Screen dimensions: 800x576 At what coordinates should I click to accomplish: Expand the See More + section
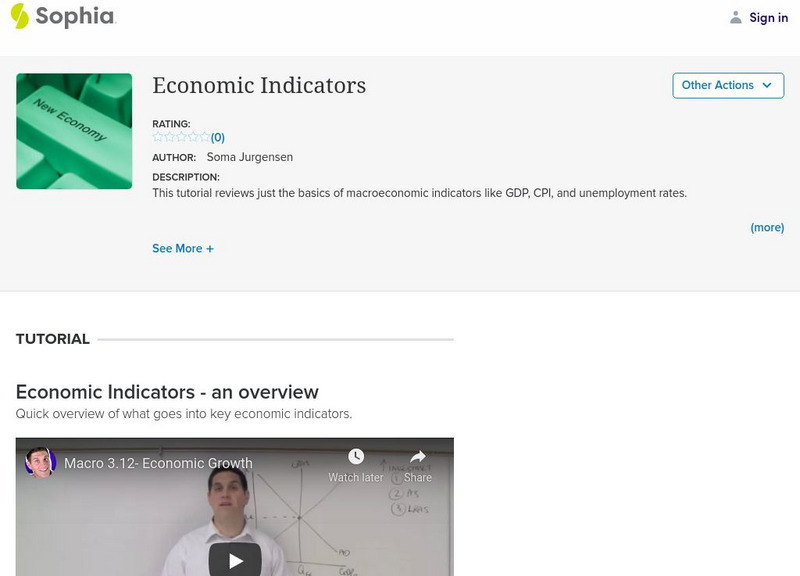tap(183, 248)
